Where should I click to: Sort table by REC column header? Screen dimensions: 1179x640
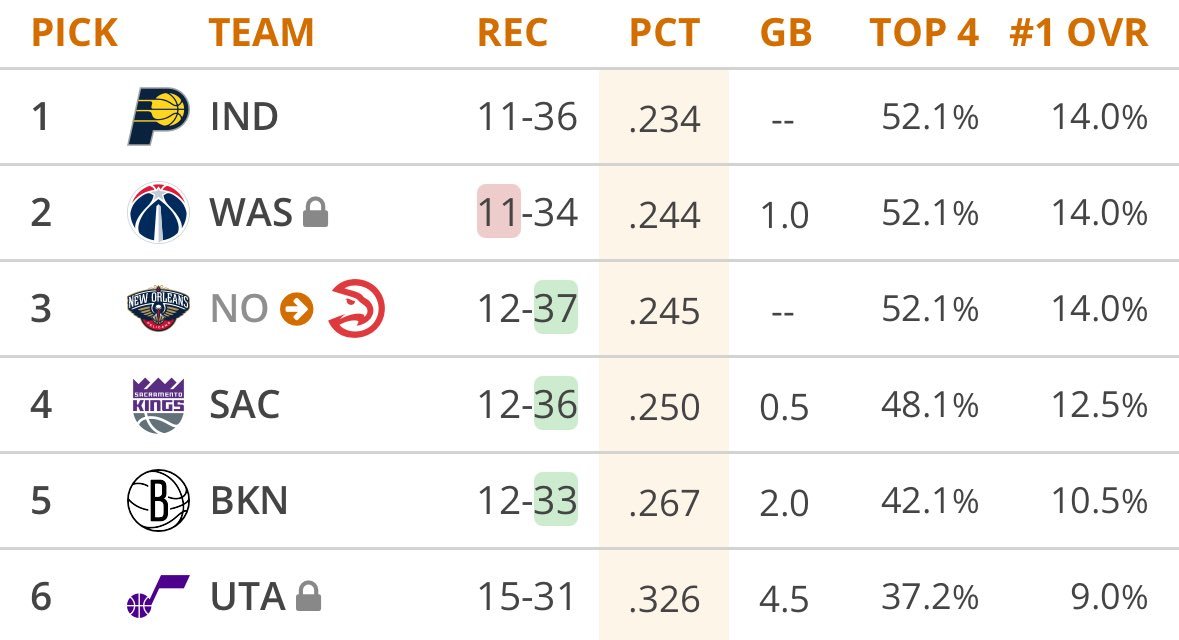(512, 33)
